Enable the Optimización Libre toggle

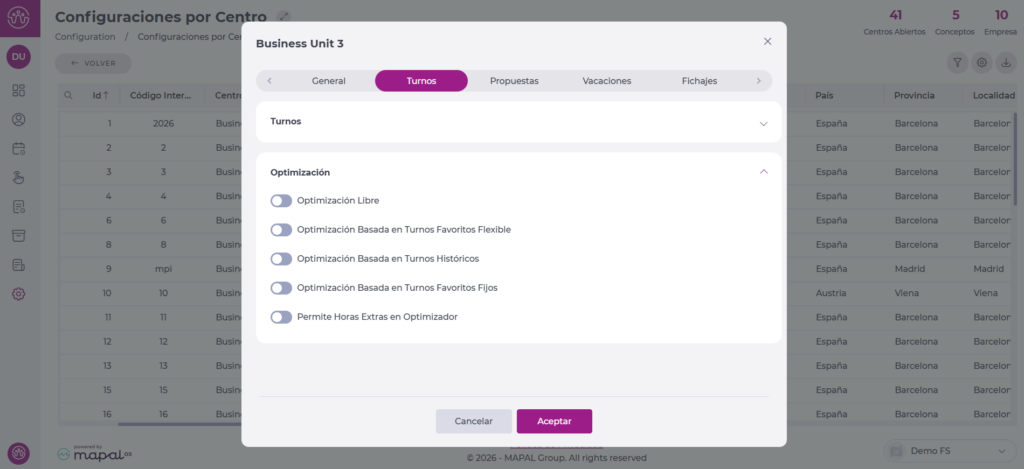[x=281, y=201]
